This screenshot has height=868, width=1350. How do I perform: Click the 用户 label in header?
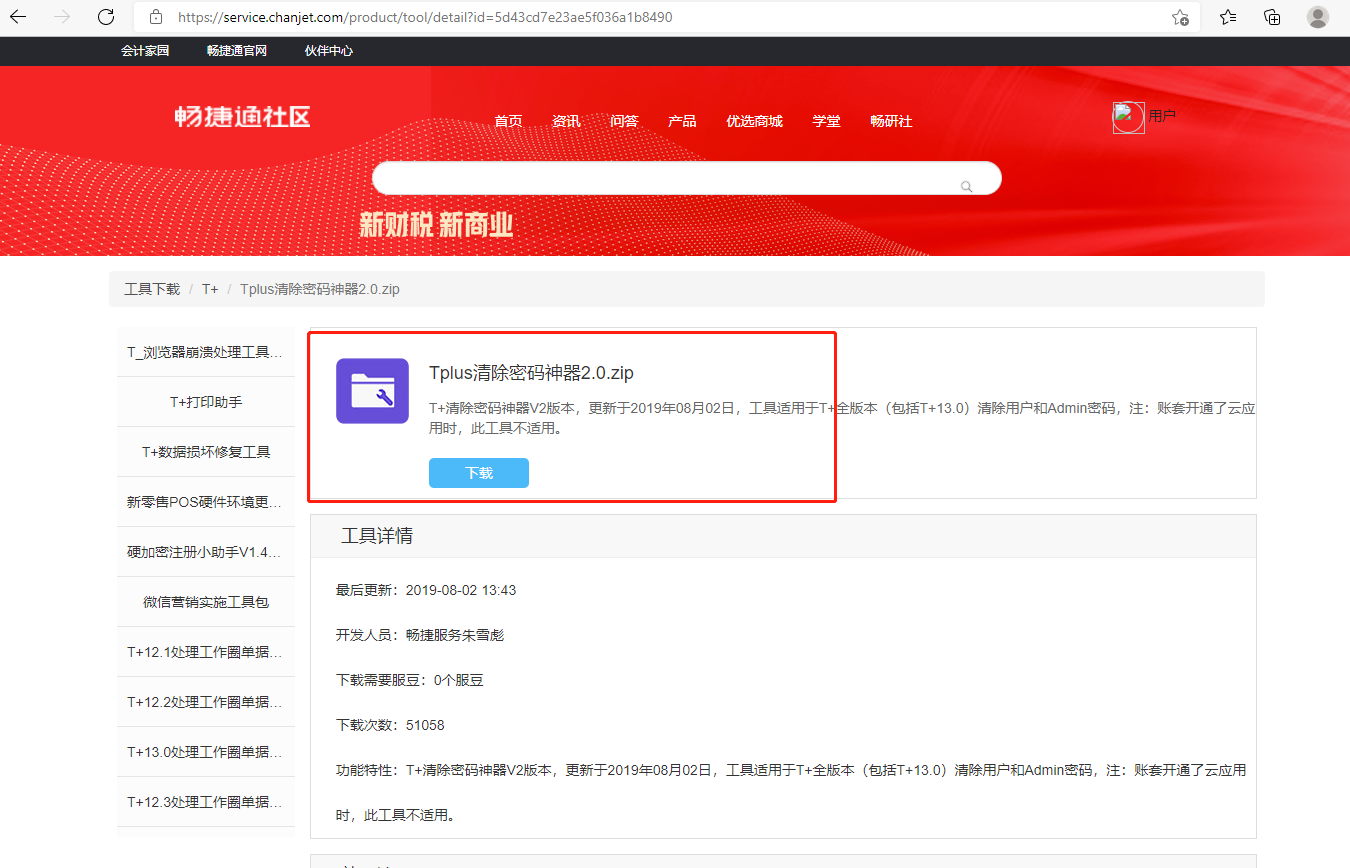1162,116
